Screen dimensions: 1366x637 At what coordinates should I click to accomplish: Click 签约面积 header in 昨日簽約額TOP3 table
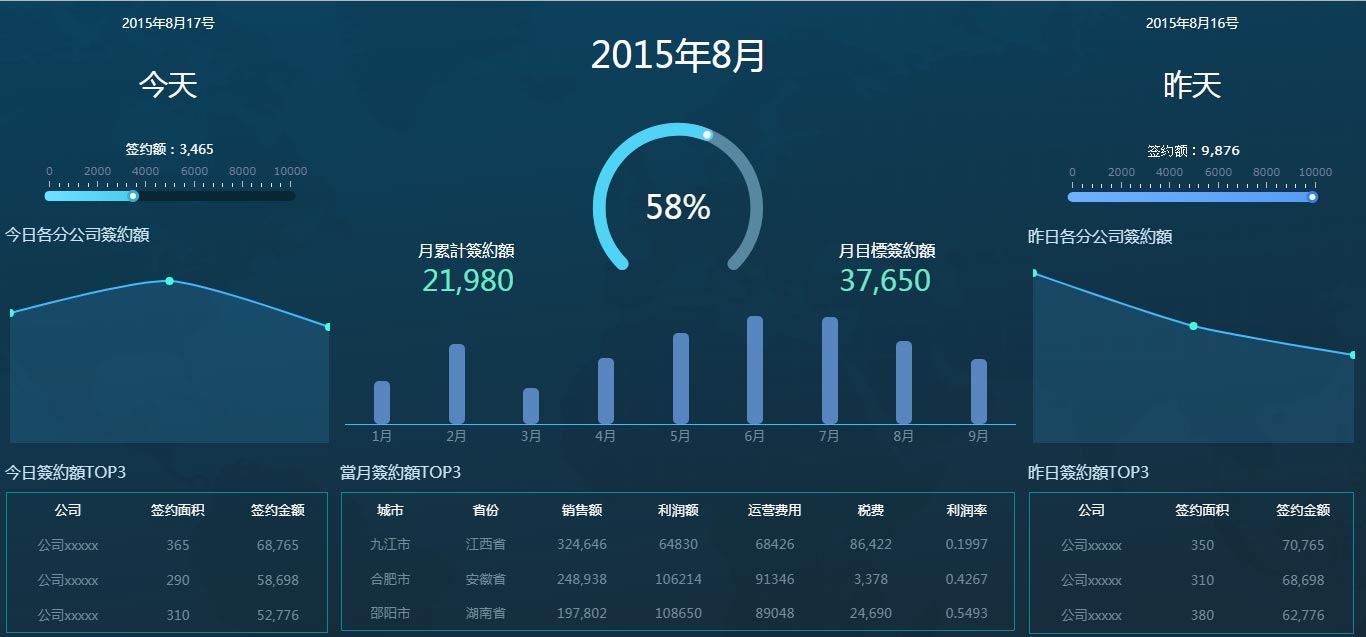click(x=1202, y=510)
